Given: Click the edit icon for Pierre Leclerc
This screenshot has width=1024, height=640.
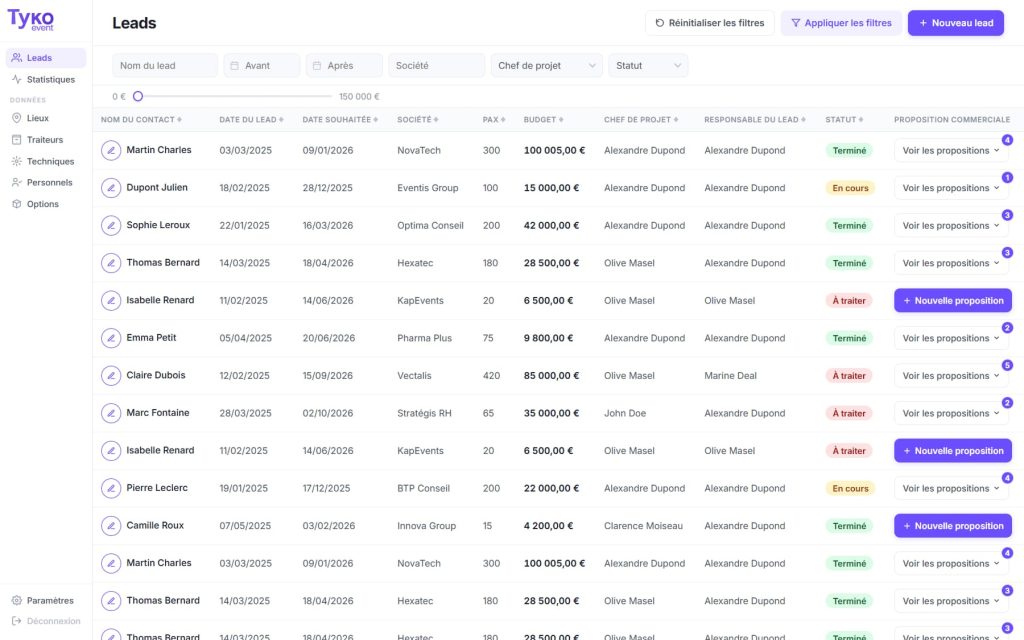Looking at the screenshot, I should pos(111,488).
